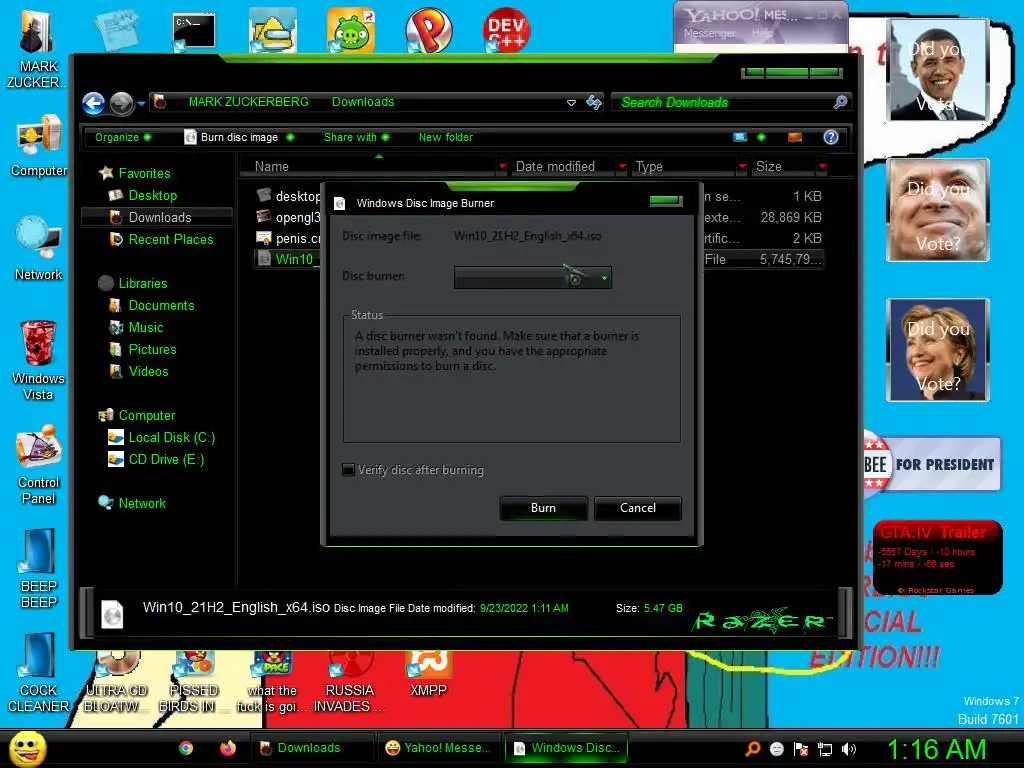Go back with the blue Back arrow
This screenshot has width=1024, height=768.
(x=94, y=103)
